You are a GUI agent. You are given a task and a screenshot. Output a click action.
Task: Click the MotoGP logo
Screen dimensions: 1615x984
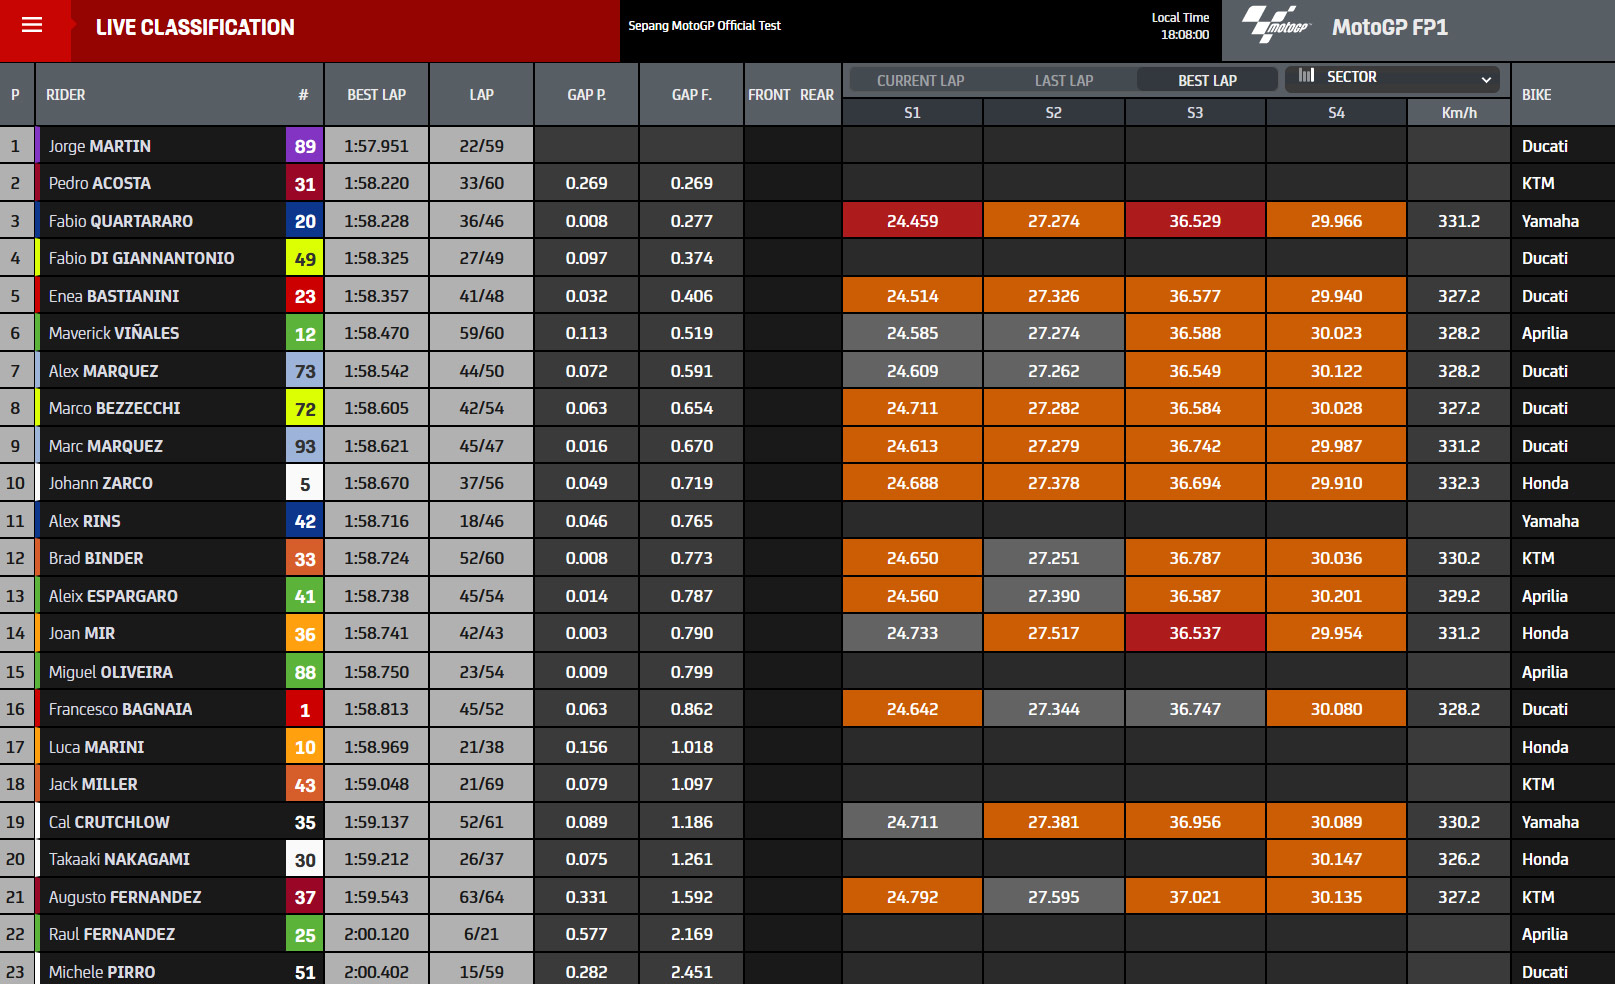1275,25
